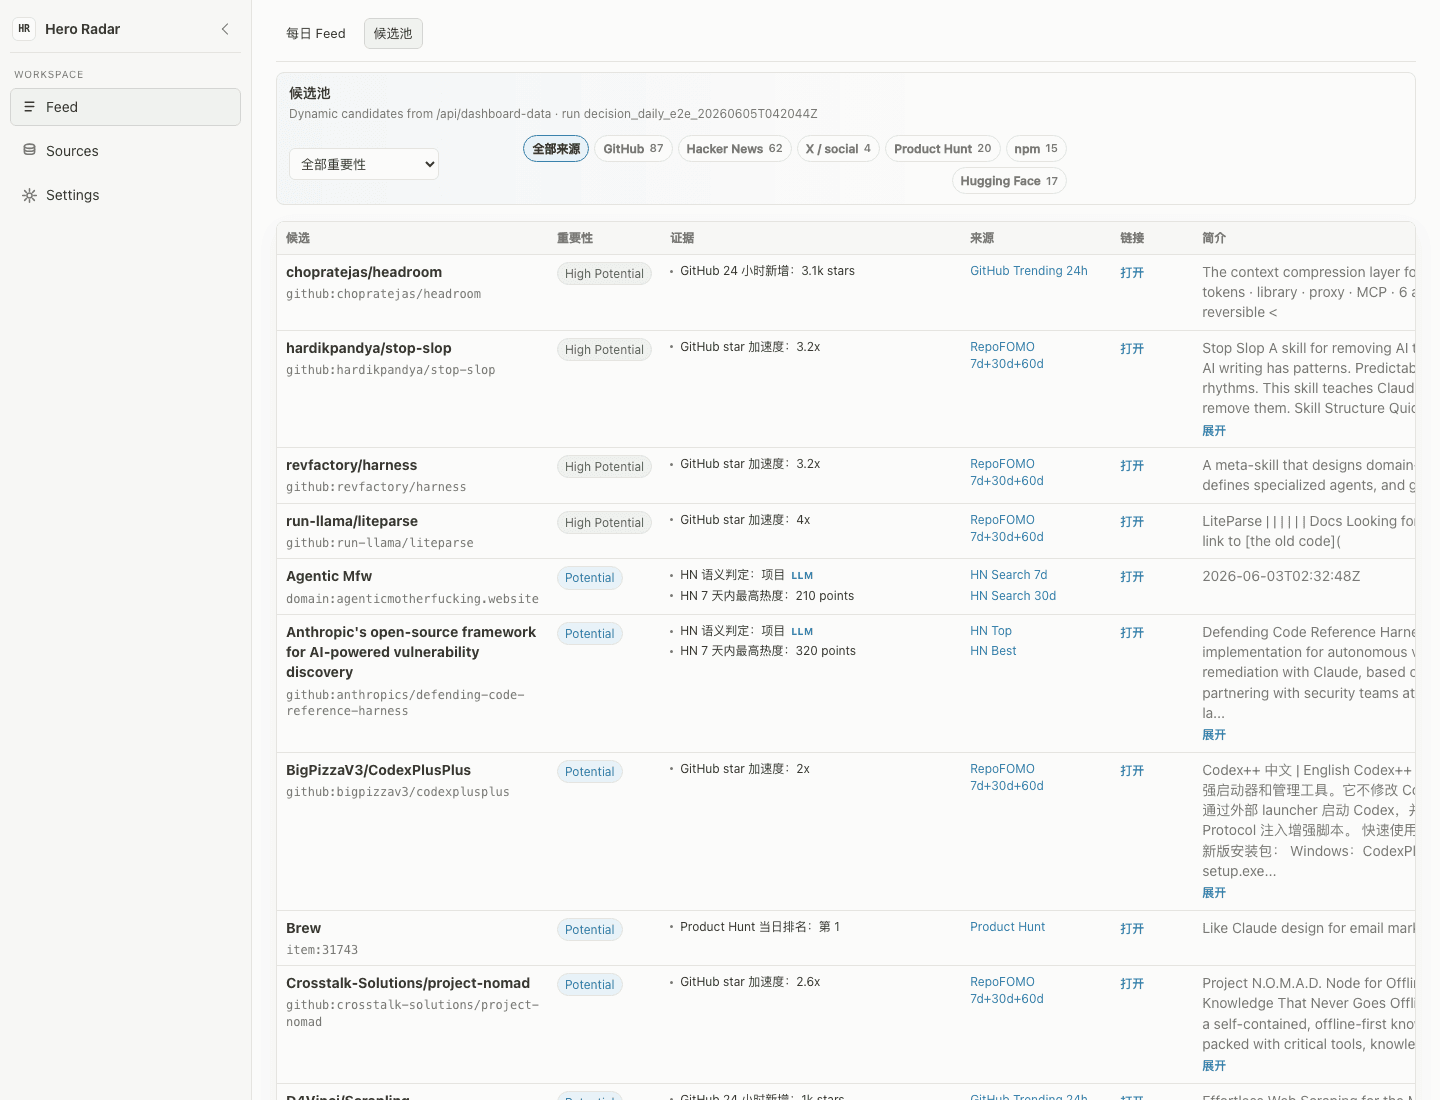
Task: Filter candidates by Hugging Face 17
Action: pos(1009,181)
